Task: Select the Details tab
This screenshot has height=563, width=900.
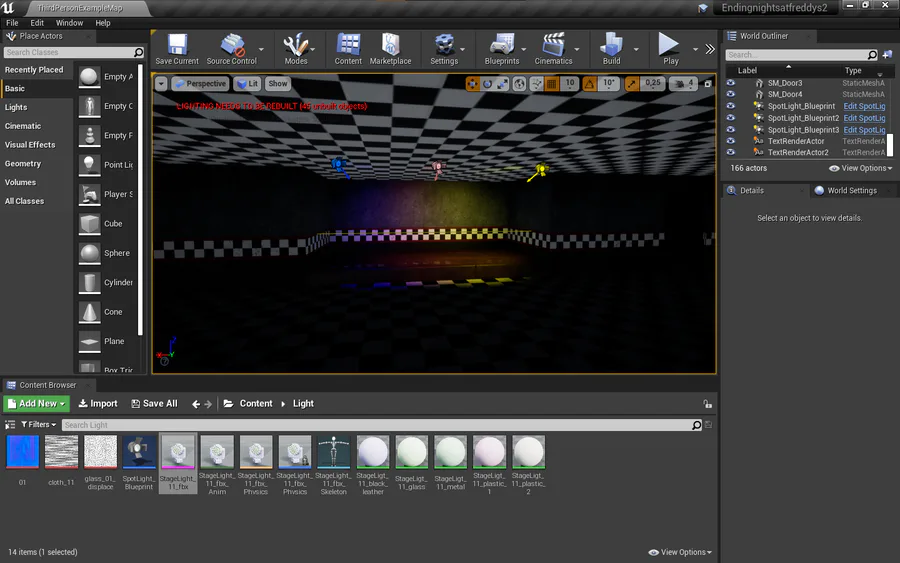Action: pos(751,191)
